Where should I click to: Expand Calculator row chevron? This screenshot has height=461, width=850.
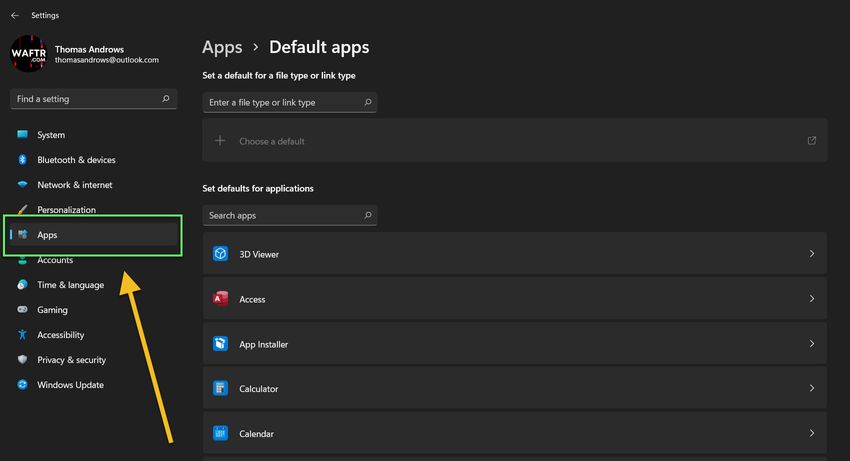pos(812,388)
